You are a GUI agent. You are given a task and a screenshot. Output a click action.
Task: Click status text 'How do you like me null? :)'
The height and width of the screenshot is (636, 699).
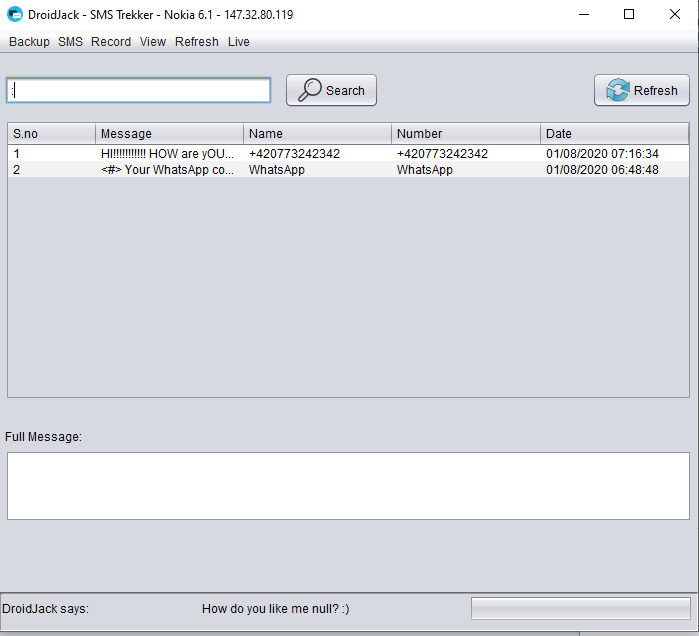tap(275, 609)
